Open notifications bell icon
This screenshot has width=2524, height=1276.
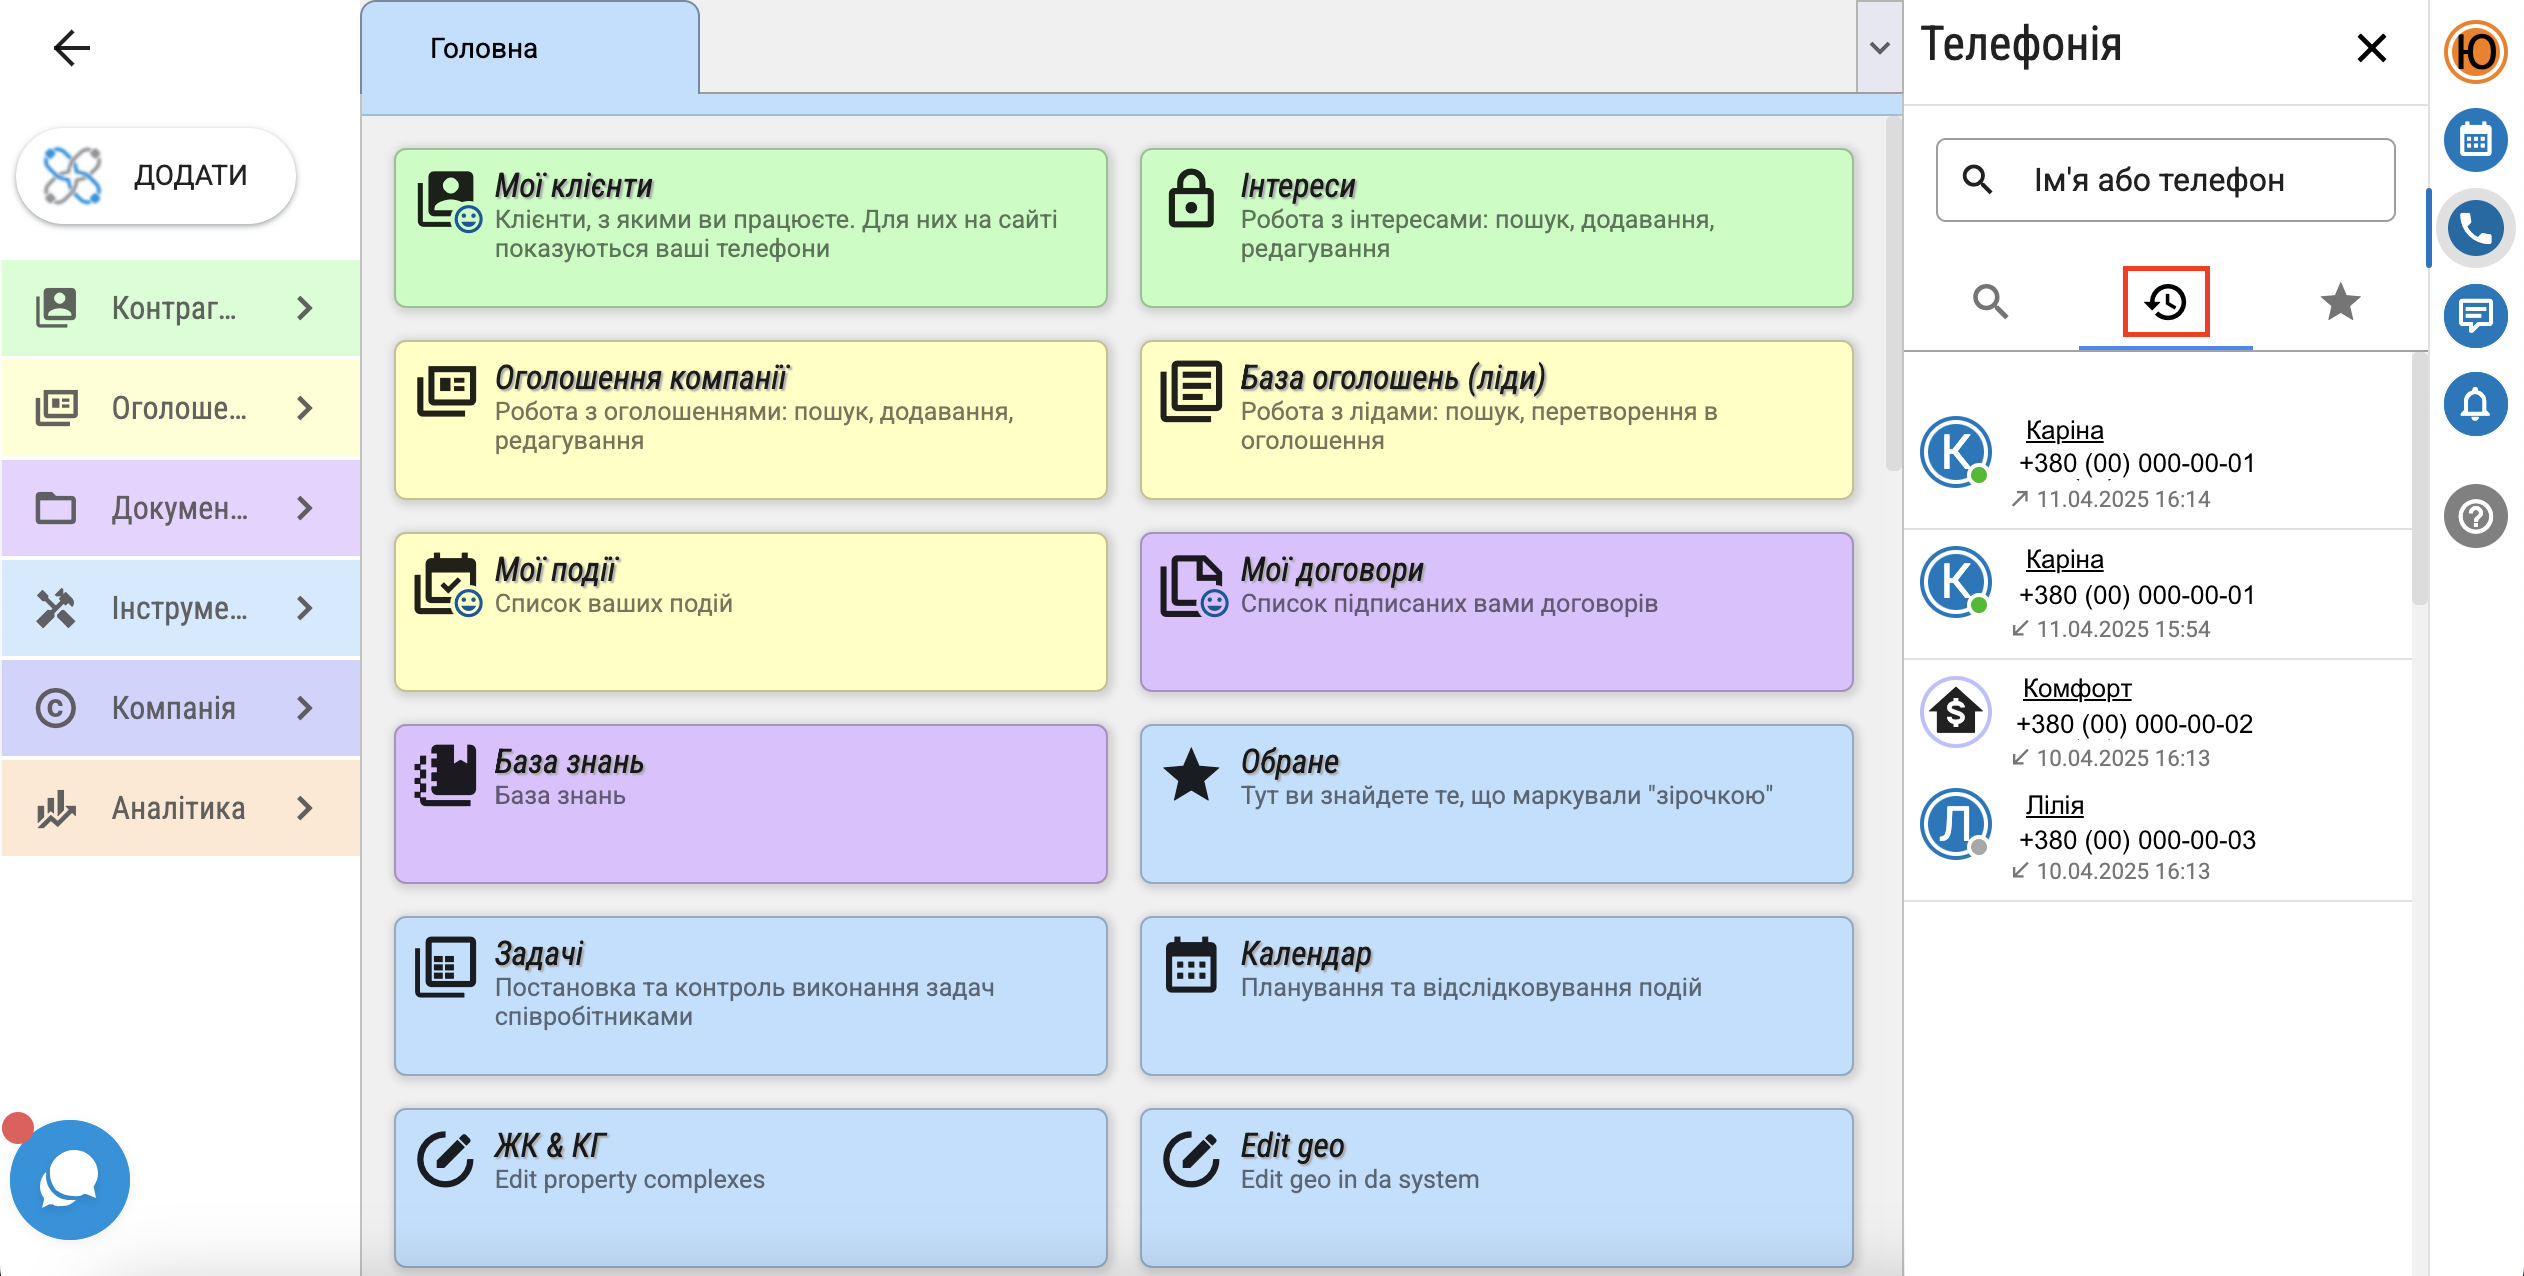[x=2475, y=404]
